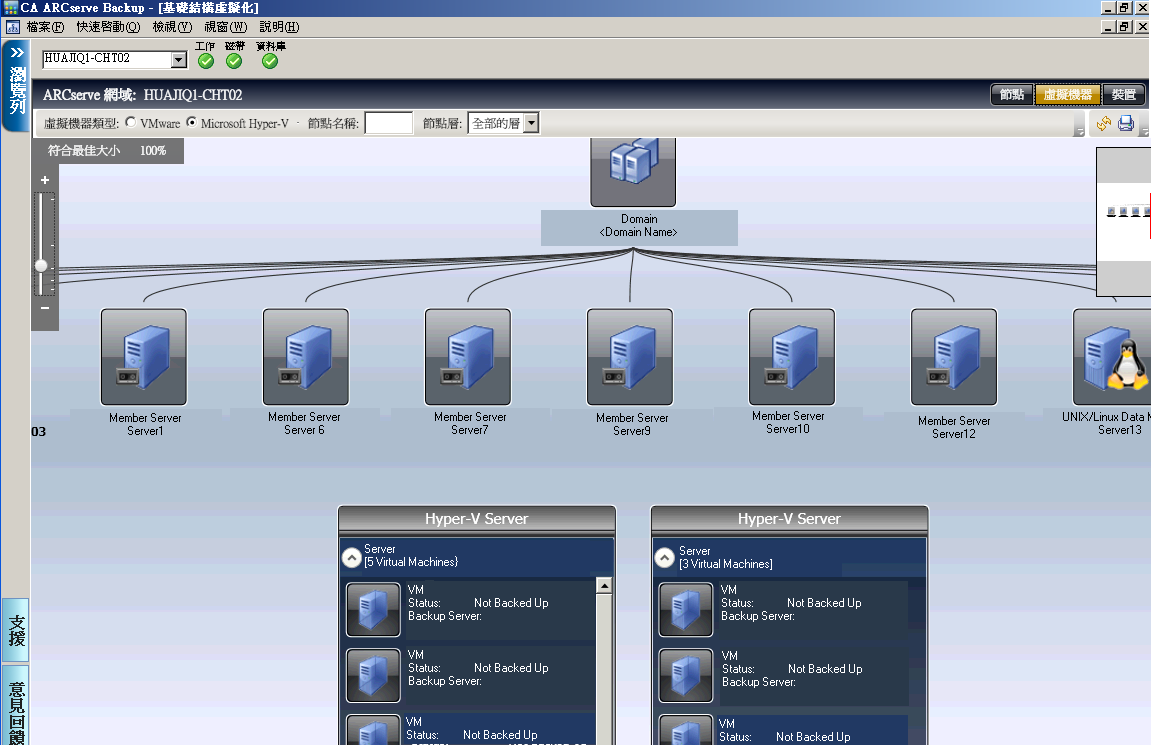Open the 檔案 menu
The height and width of the screenshot is (745, 1151).
[x=44, y=27]
